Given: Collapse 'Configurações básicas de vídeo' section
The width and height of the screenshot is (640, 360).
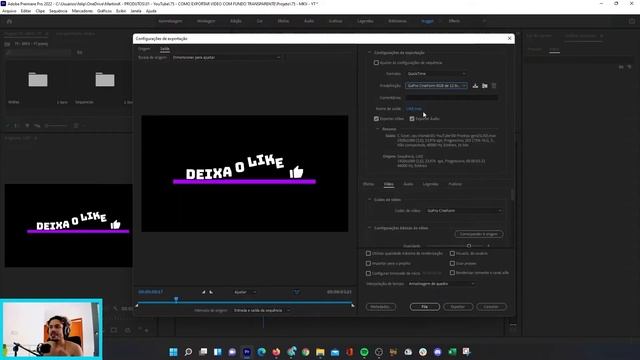Looking at the screenshot, I should tap(369, 228).
